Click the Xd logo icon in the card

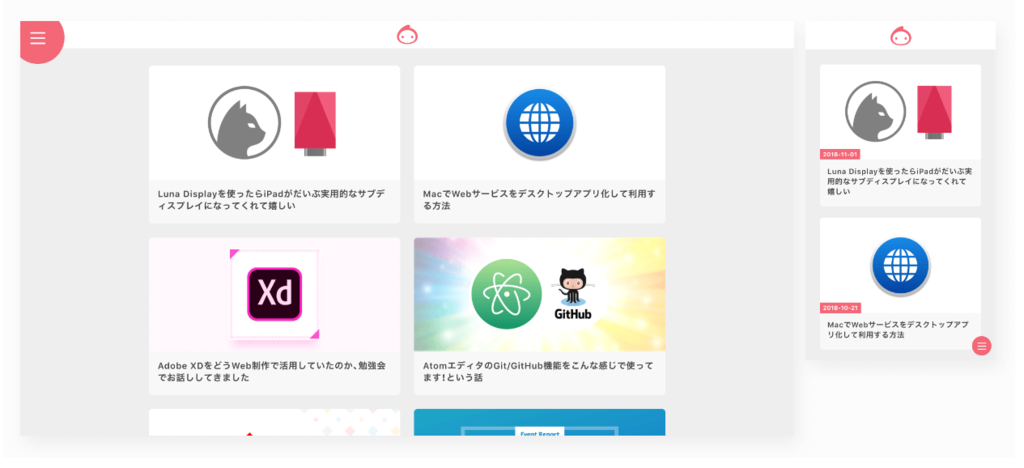(274, 294)
